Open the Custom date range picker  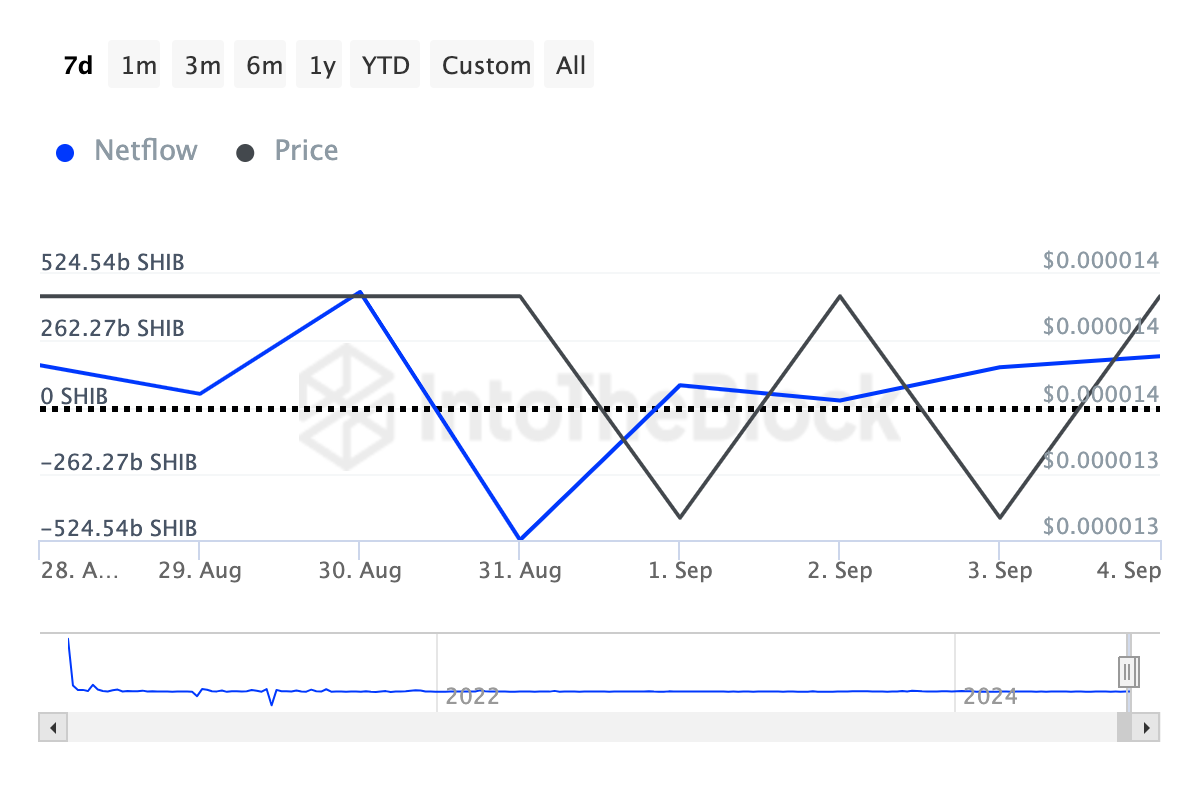point(486,66)
